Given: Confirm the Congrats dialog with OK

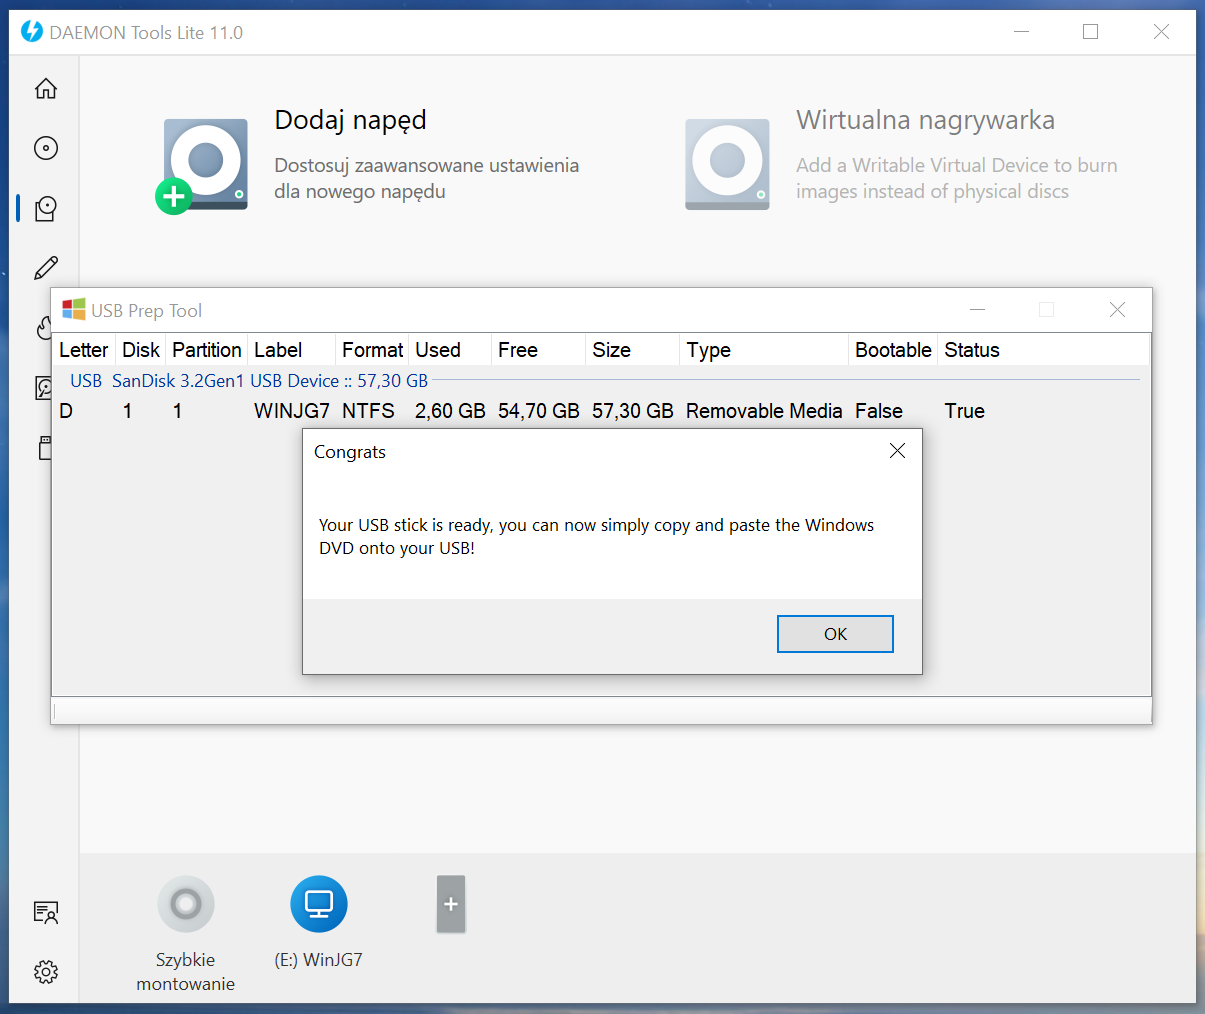Looking at the screenshot, I should [x=835, y=634].
